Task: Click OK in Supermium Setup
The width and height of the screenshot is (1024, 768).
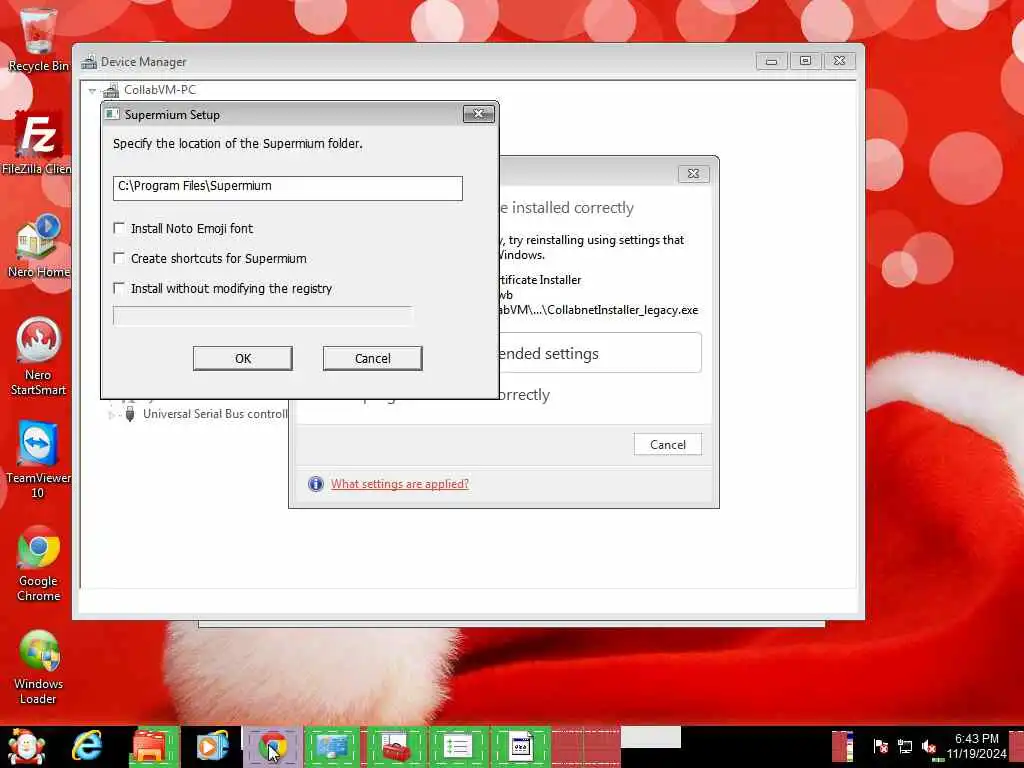Action: coord(243,359)
